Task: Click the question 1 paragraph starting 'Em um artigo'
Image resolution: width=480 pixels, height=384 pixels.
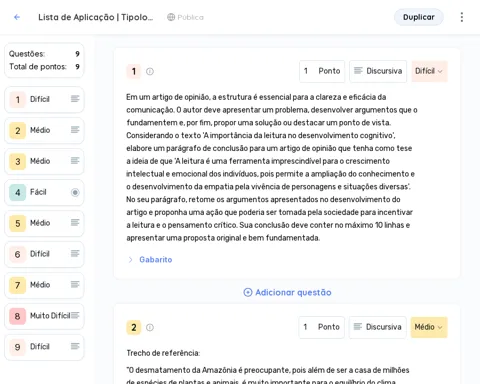Action: [x=272, y=167]
